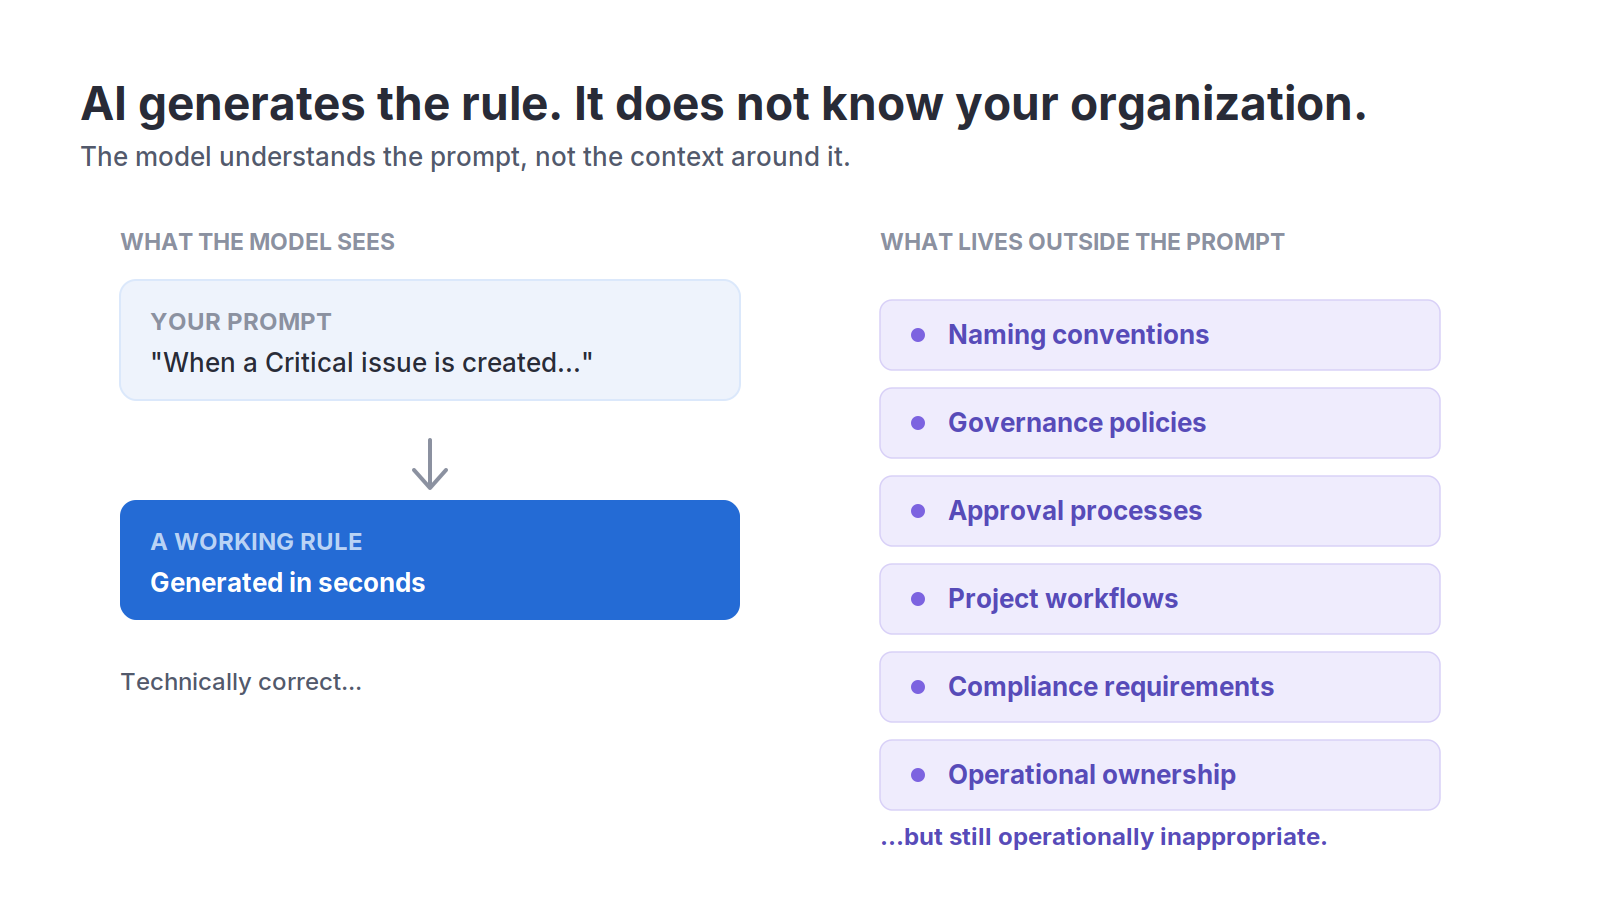Select the "Naming conventions" item
Screen dimensions: 1600x900
1160,335
